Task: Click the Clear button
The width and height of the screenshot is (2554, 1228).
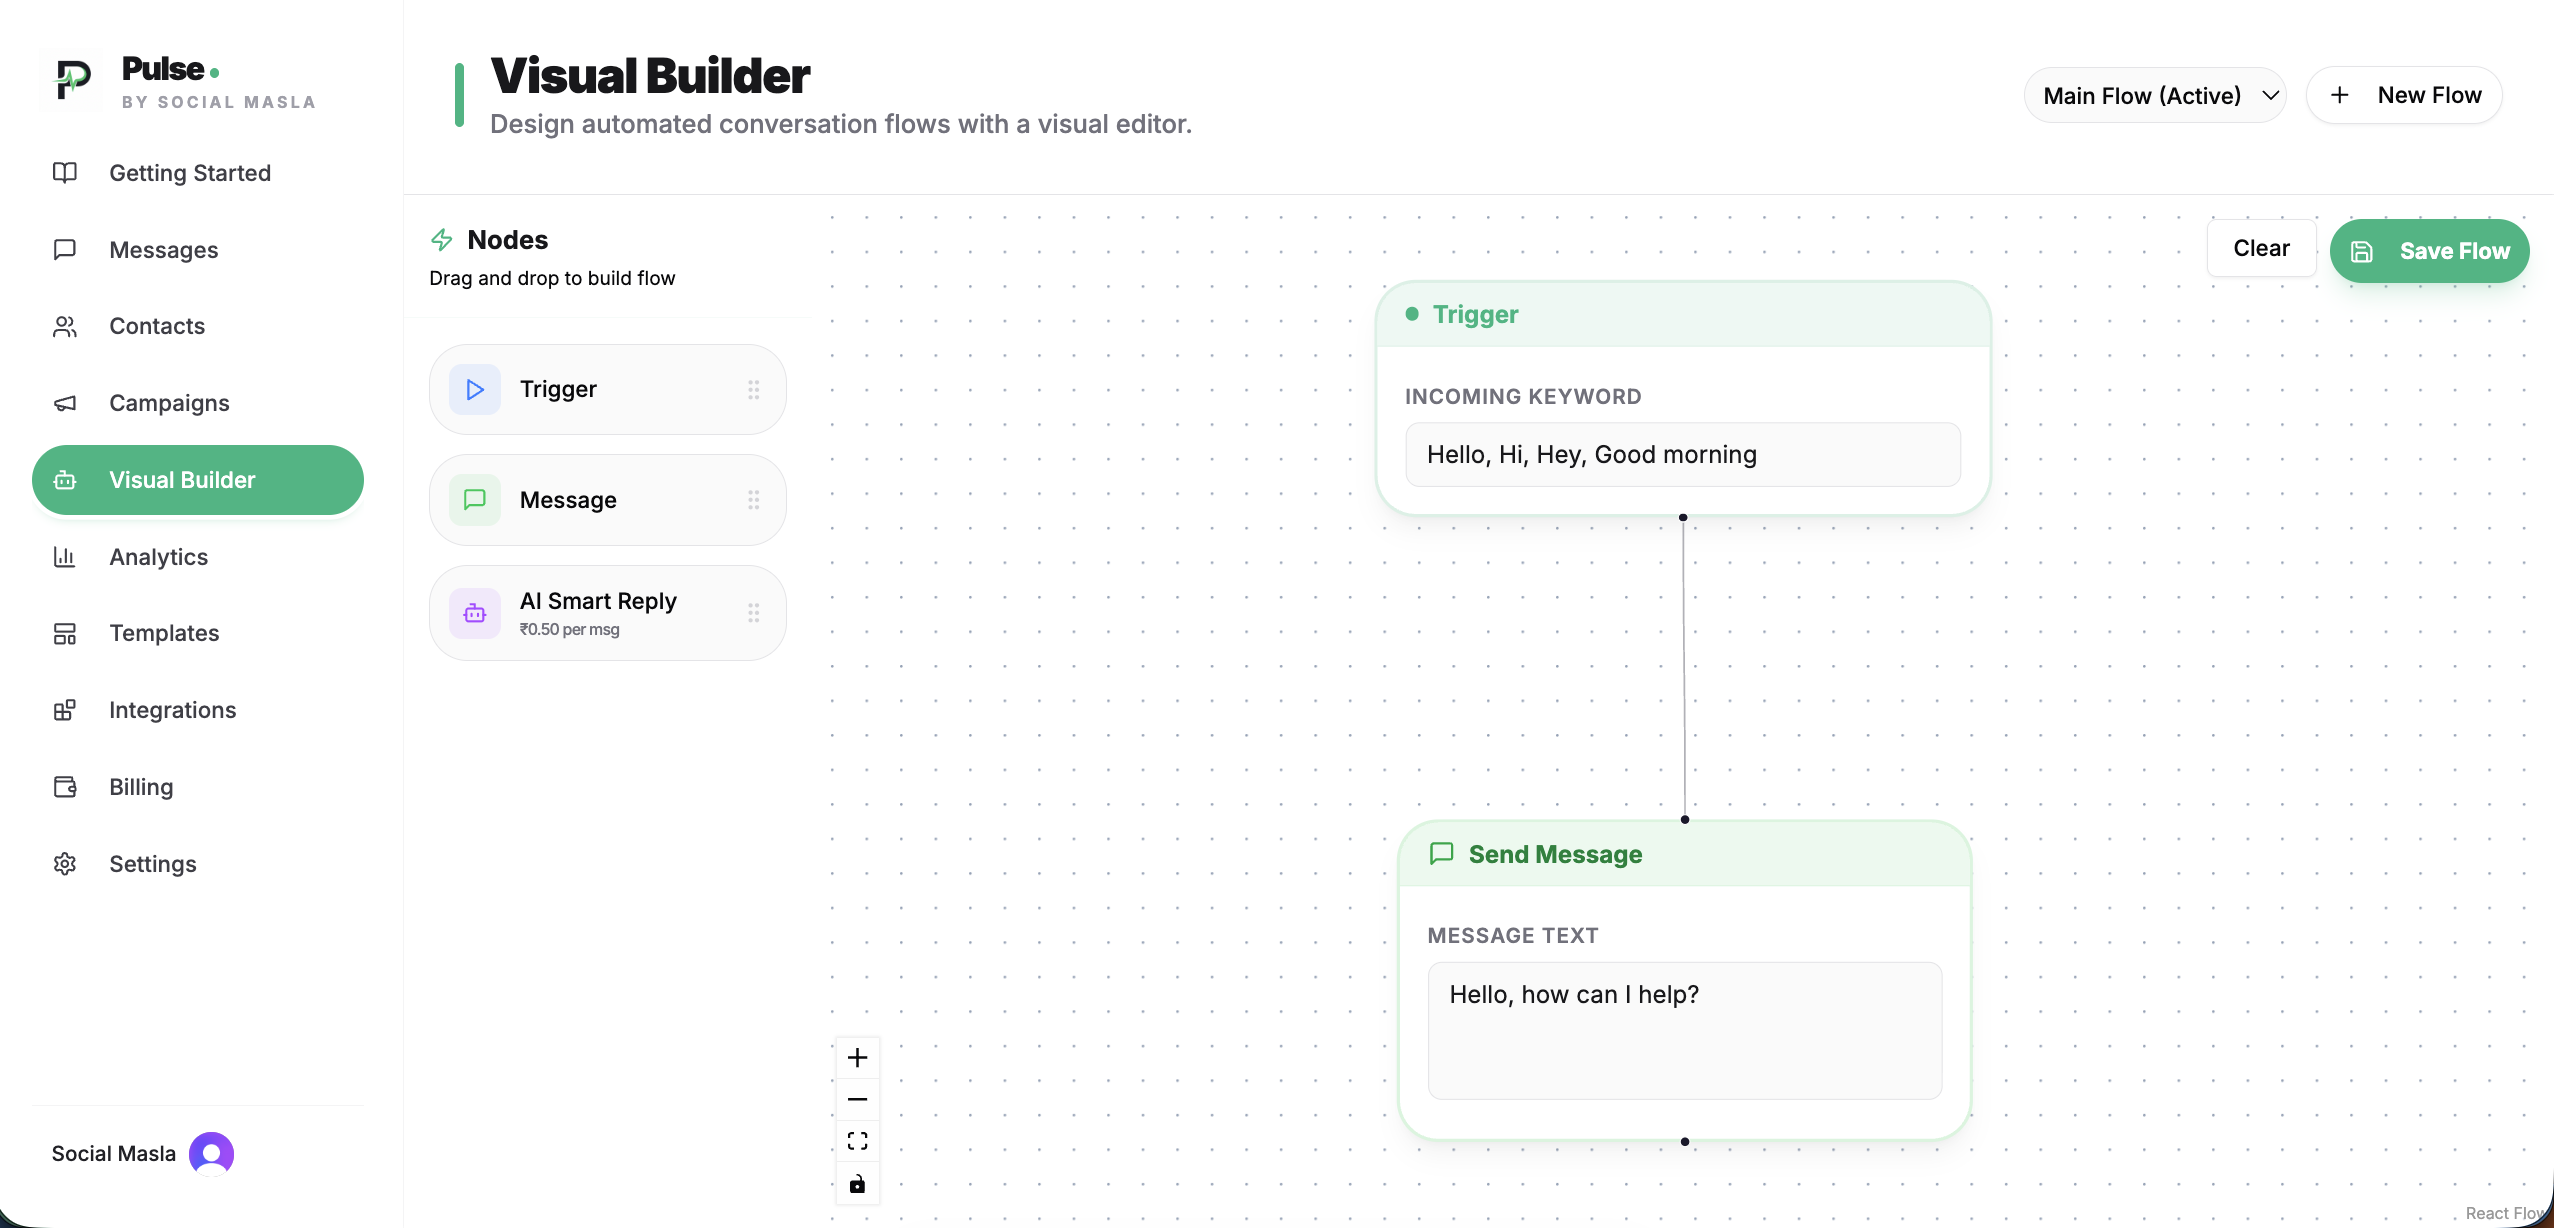Action: [2259, 247]
